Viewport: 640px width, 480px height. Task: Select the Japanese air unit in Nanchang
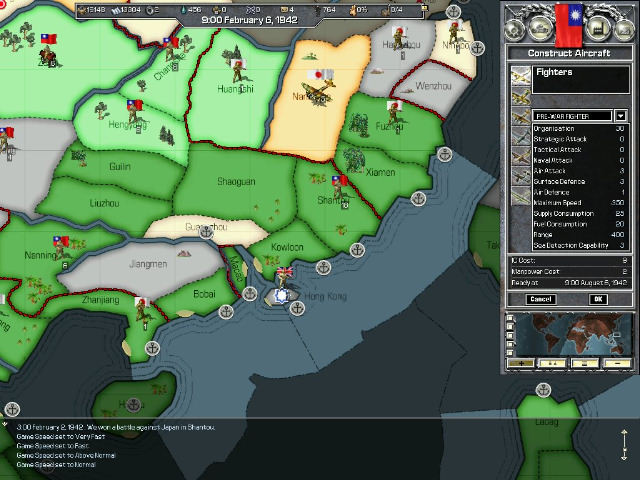[x=320, y=92]
